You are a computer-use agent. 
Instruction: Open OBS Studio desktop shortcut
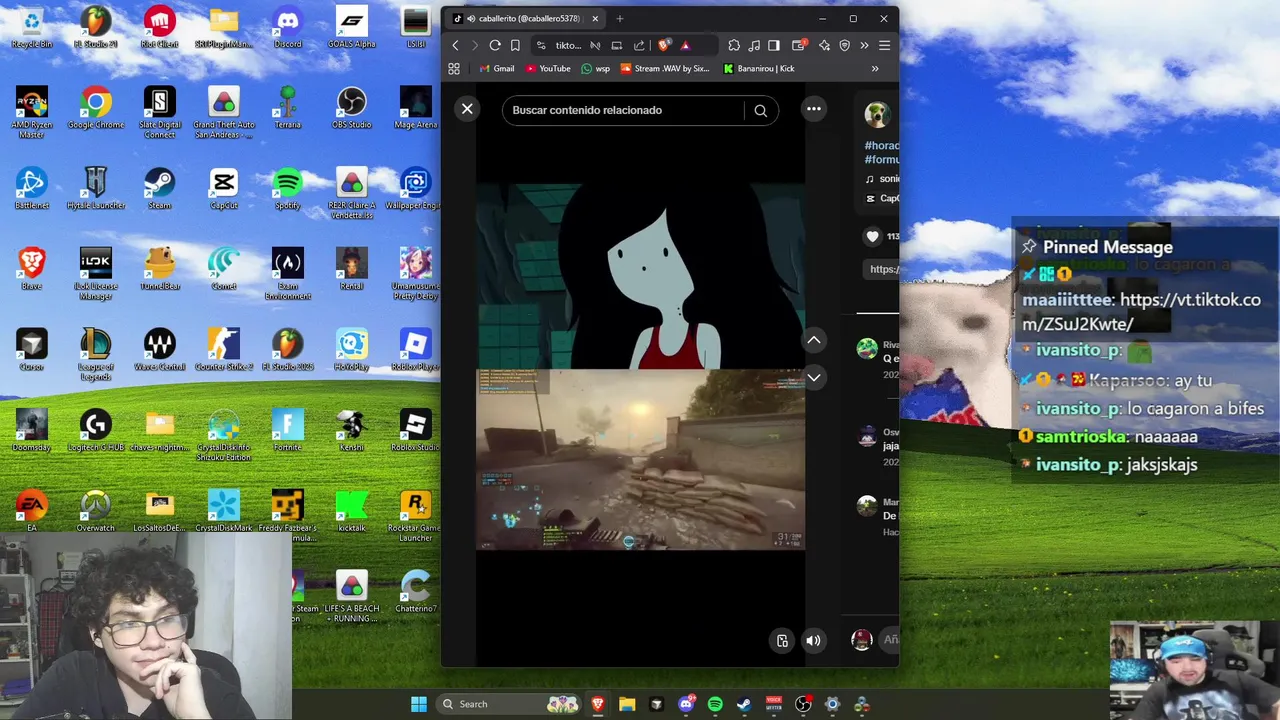[x=352, y=108]
